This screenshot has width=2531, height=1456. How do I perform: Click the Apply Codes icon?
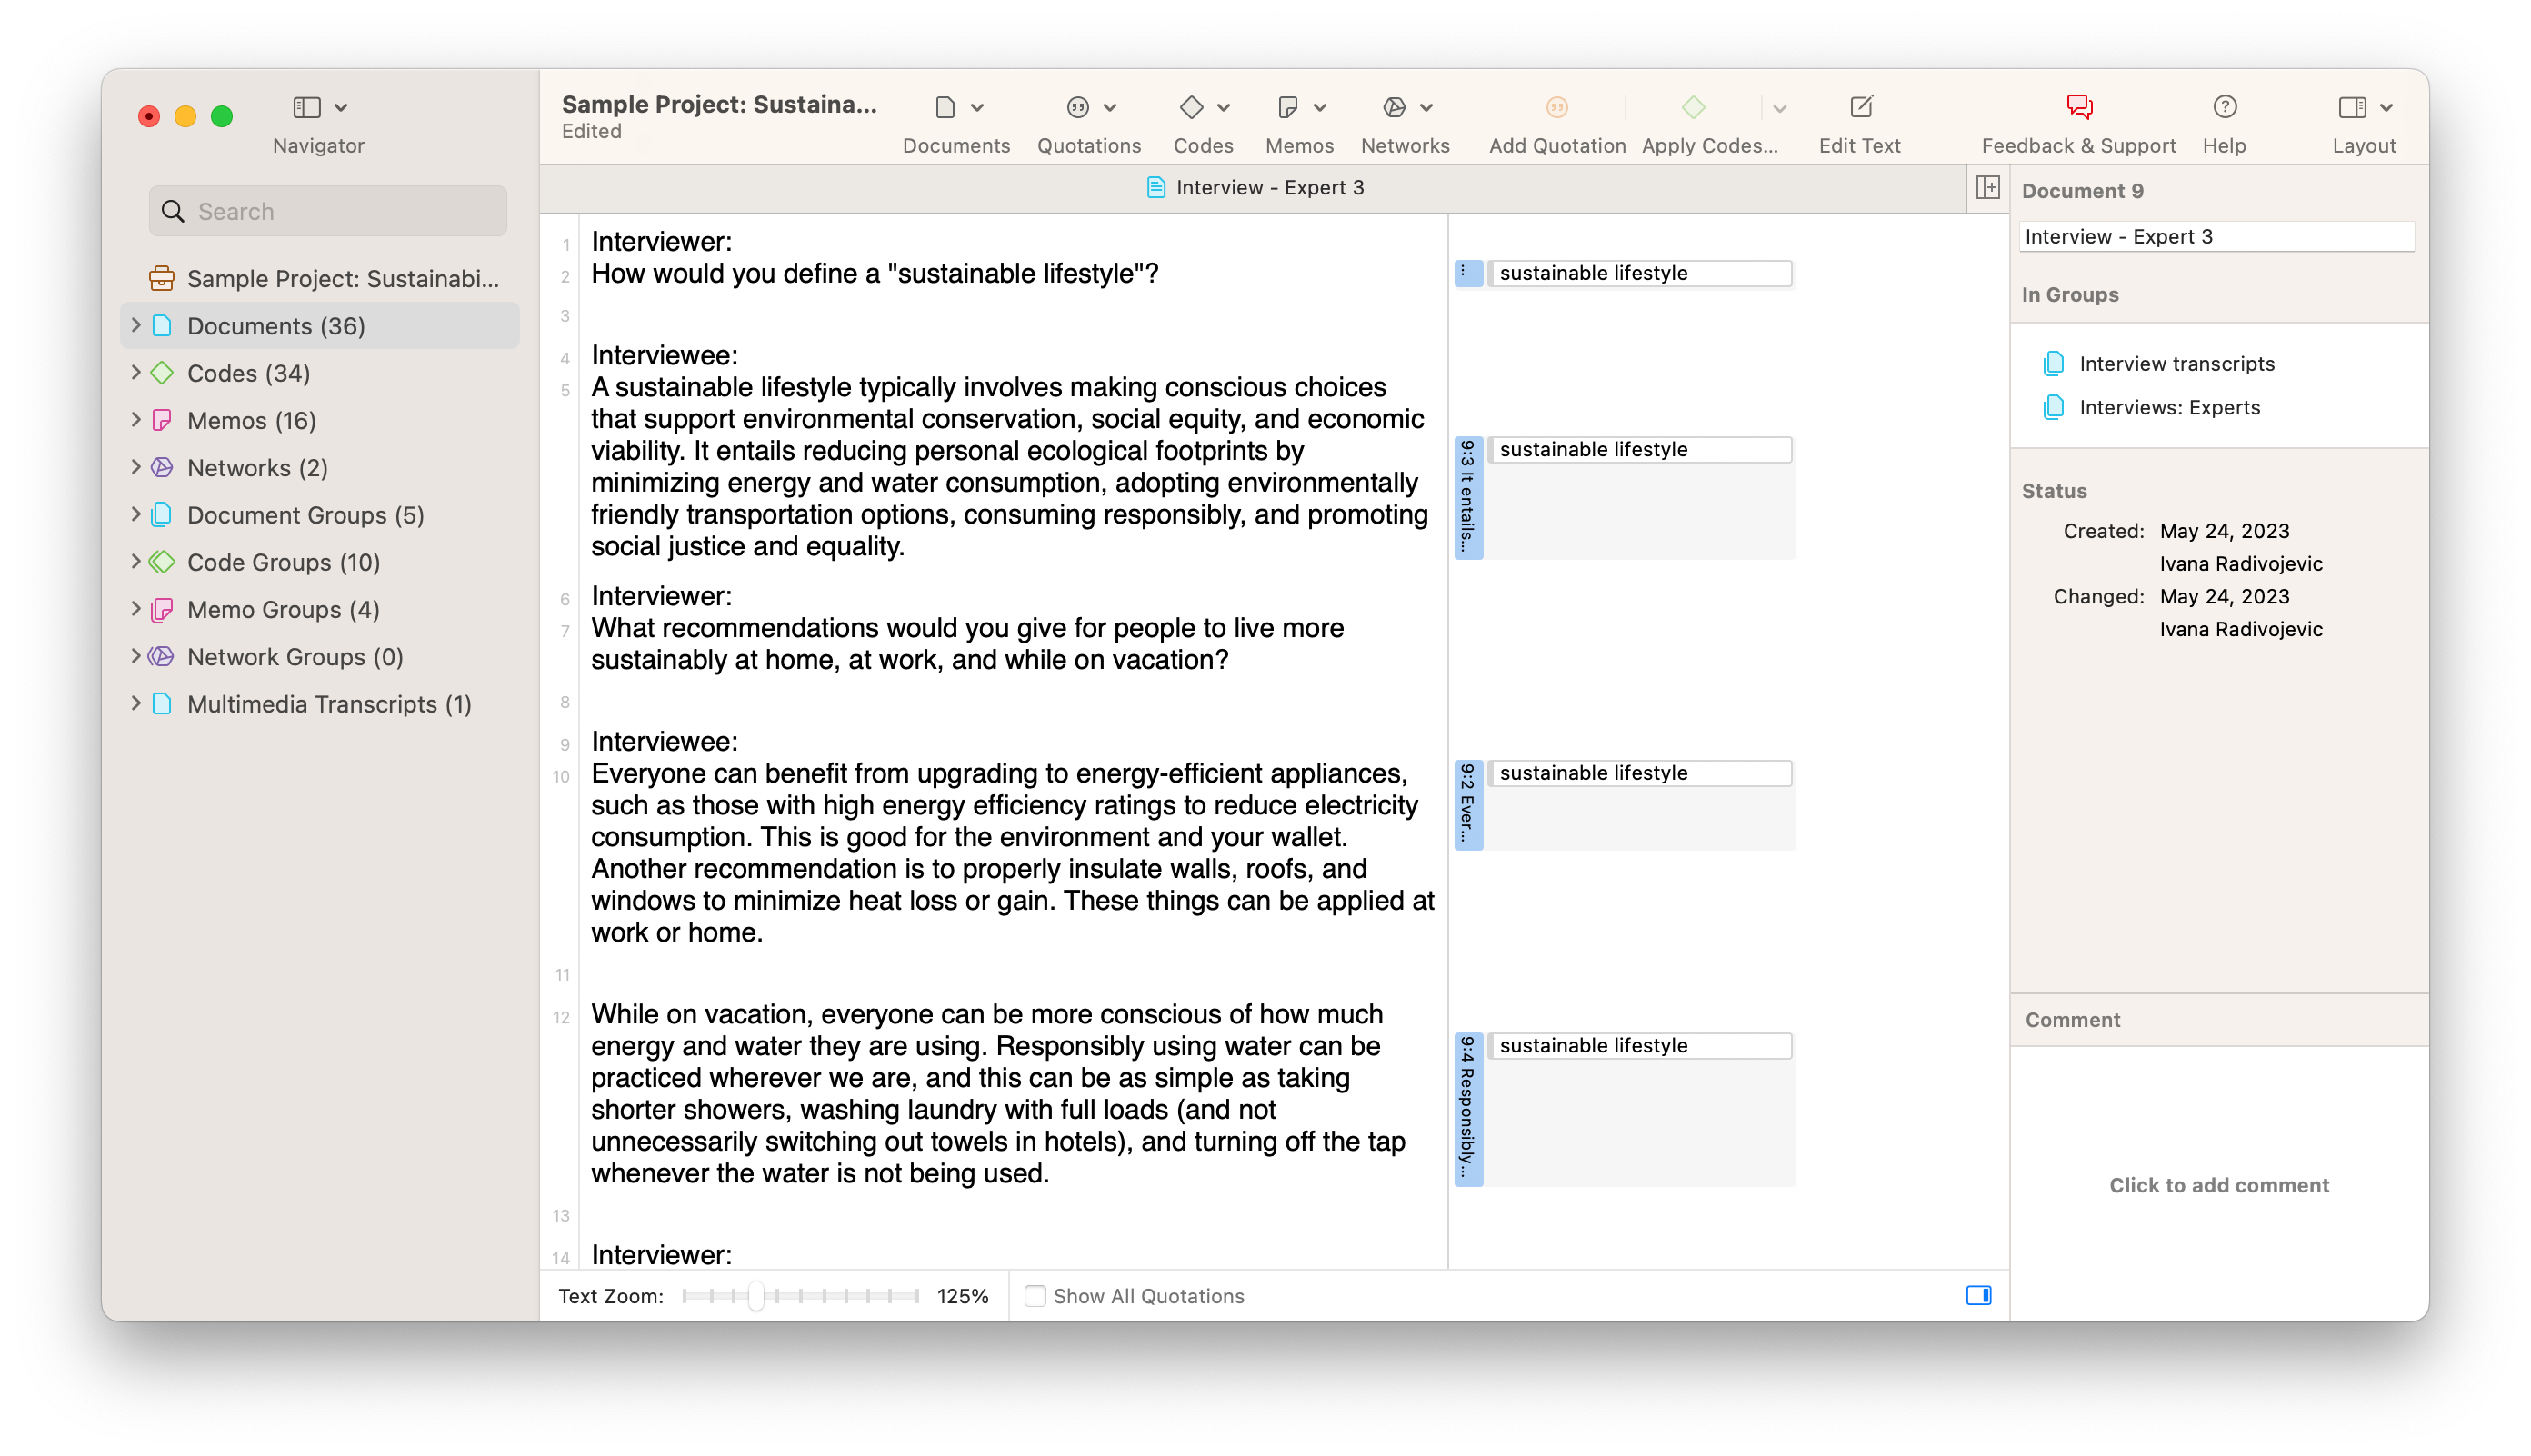[1693, 107]
